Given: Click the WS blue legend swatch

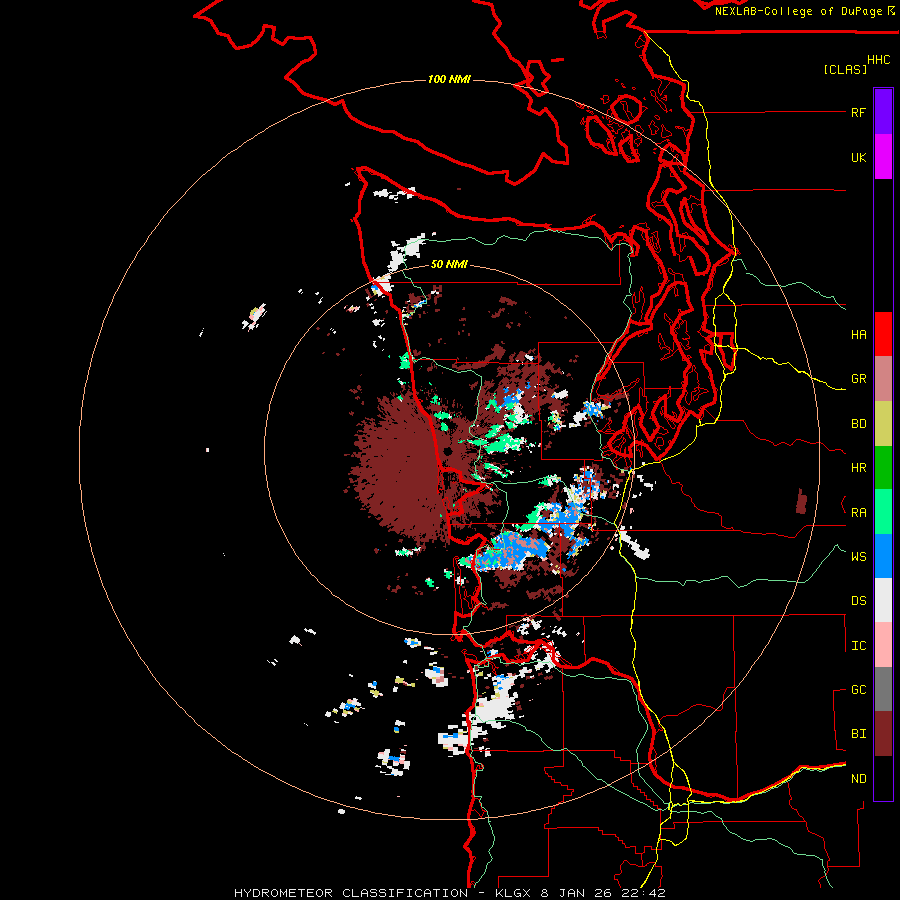Looking at the screenshot, I should (883, 556).
